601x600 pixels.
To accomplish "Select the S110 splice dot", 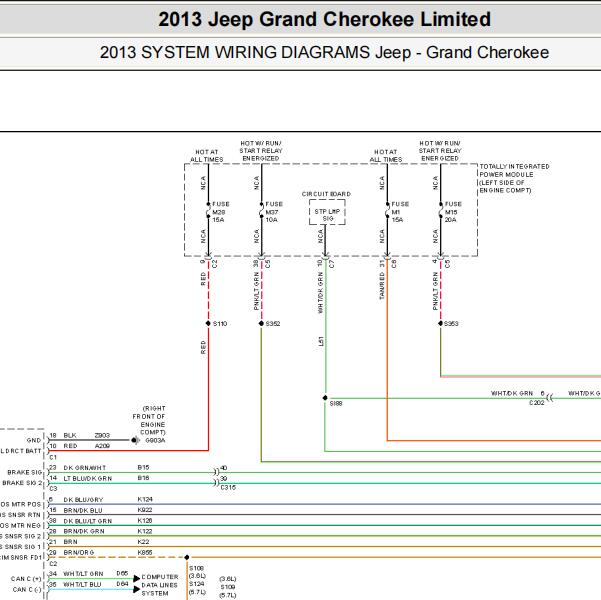I will tap(207, 324).
